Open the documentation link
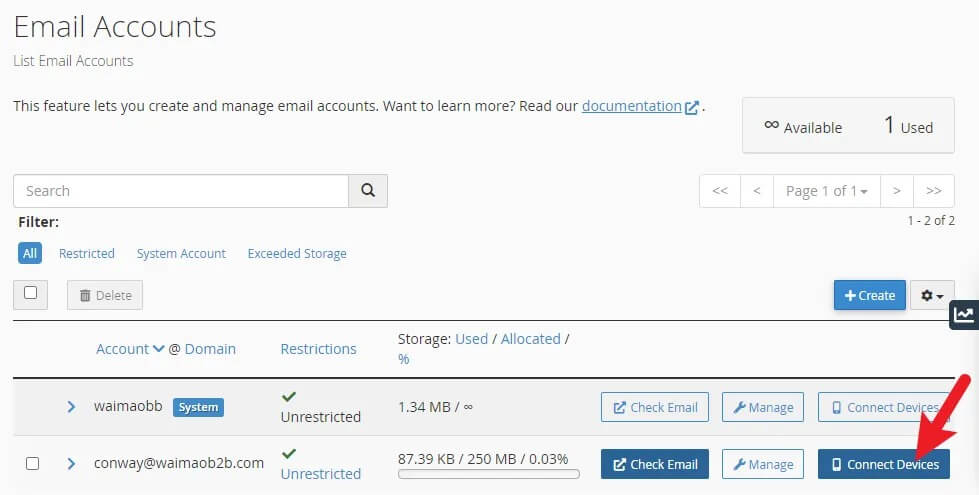This screenshot has height=495, width=979. [x=632, y=106]
